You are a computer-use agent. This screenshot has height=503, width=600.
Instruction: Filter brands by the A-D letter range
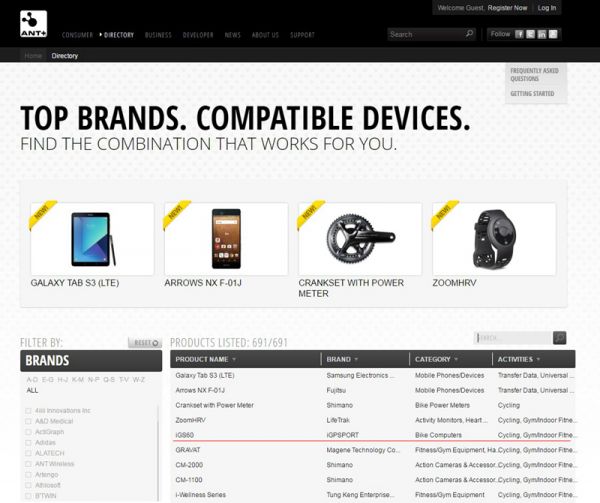click(32, 380)
